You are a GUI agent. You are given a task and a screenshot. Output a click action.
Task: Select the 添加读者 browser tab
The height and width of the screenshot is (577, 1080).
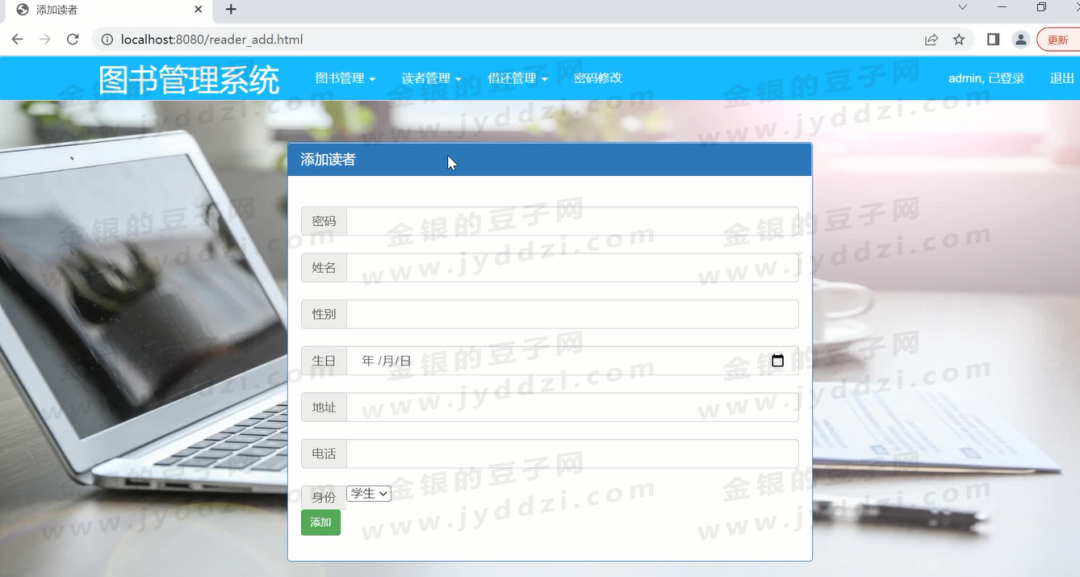pos(107,10)
